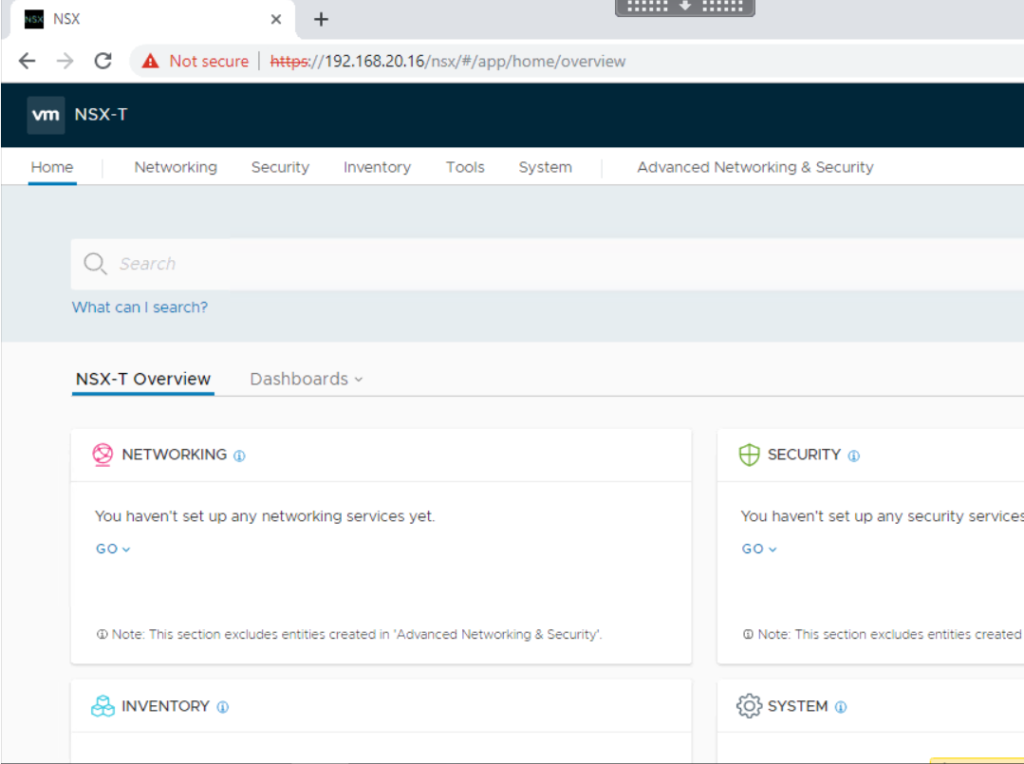Click info icon next to NETWORKING

(x=240, y=456)
